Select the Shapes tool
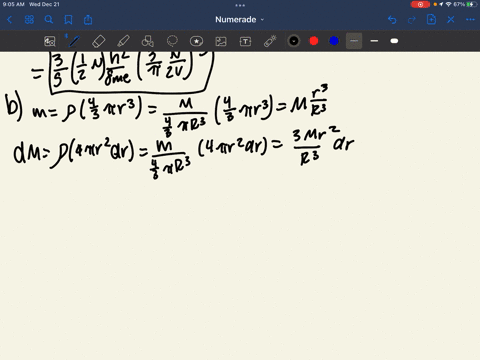This screenshot has height=360, width=480. 147,41
